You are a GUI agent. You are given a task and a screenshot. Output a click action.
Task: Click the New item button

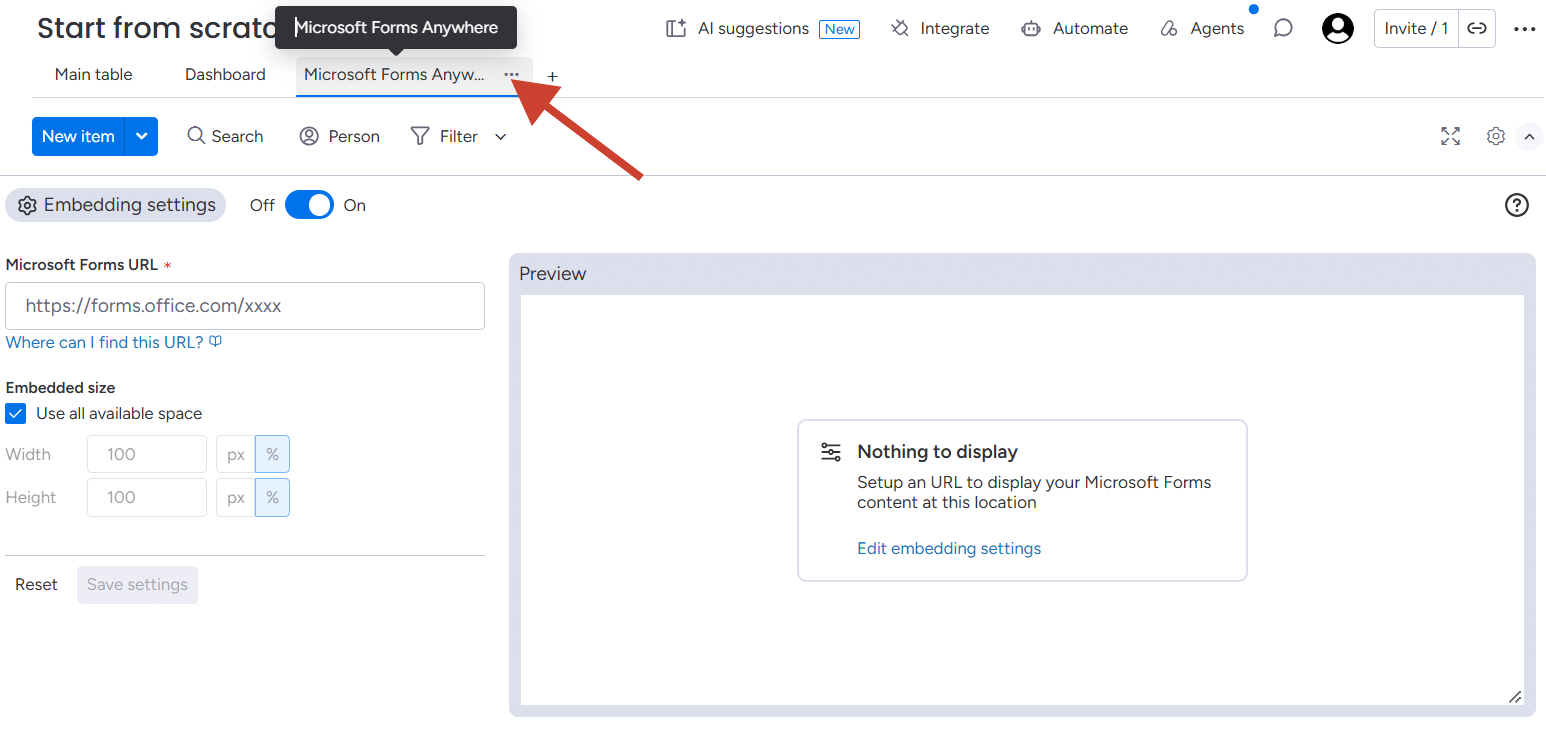pyautogui.click(x=78, y=136)
